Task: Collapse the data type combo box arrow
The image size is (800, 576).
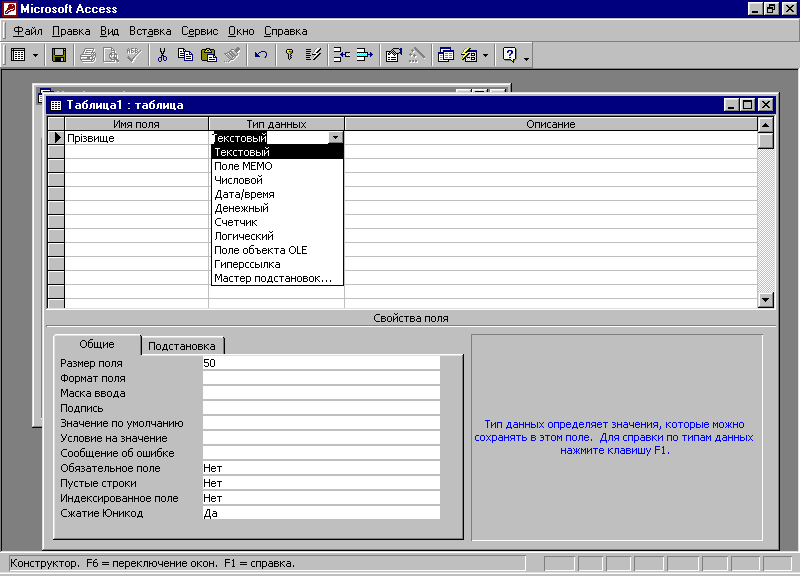Action: click(x=335, y=138)
